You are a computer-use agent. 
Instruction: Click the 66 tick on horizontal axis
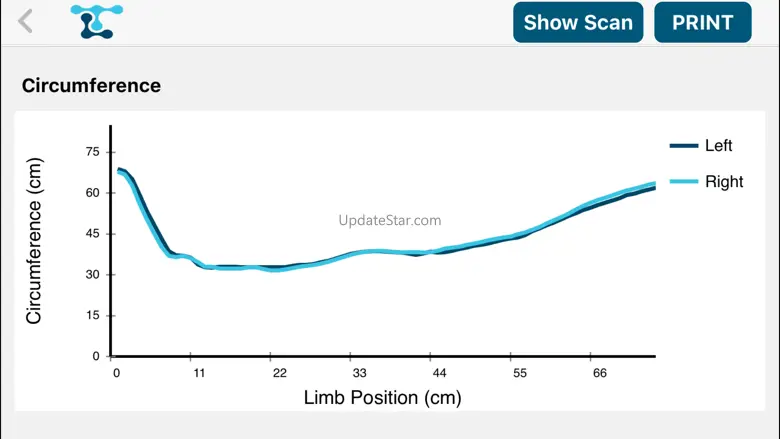pyautogui.click(x=600, y=373)
